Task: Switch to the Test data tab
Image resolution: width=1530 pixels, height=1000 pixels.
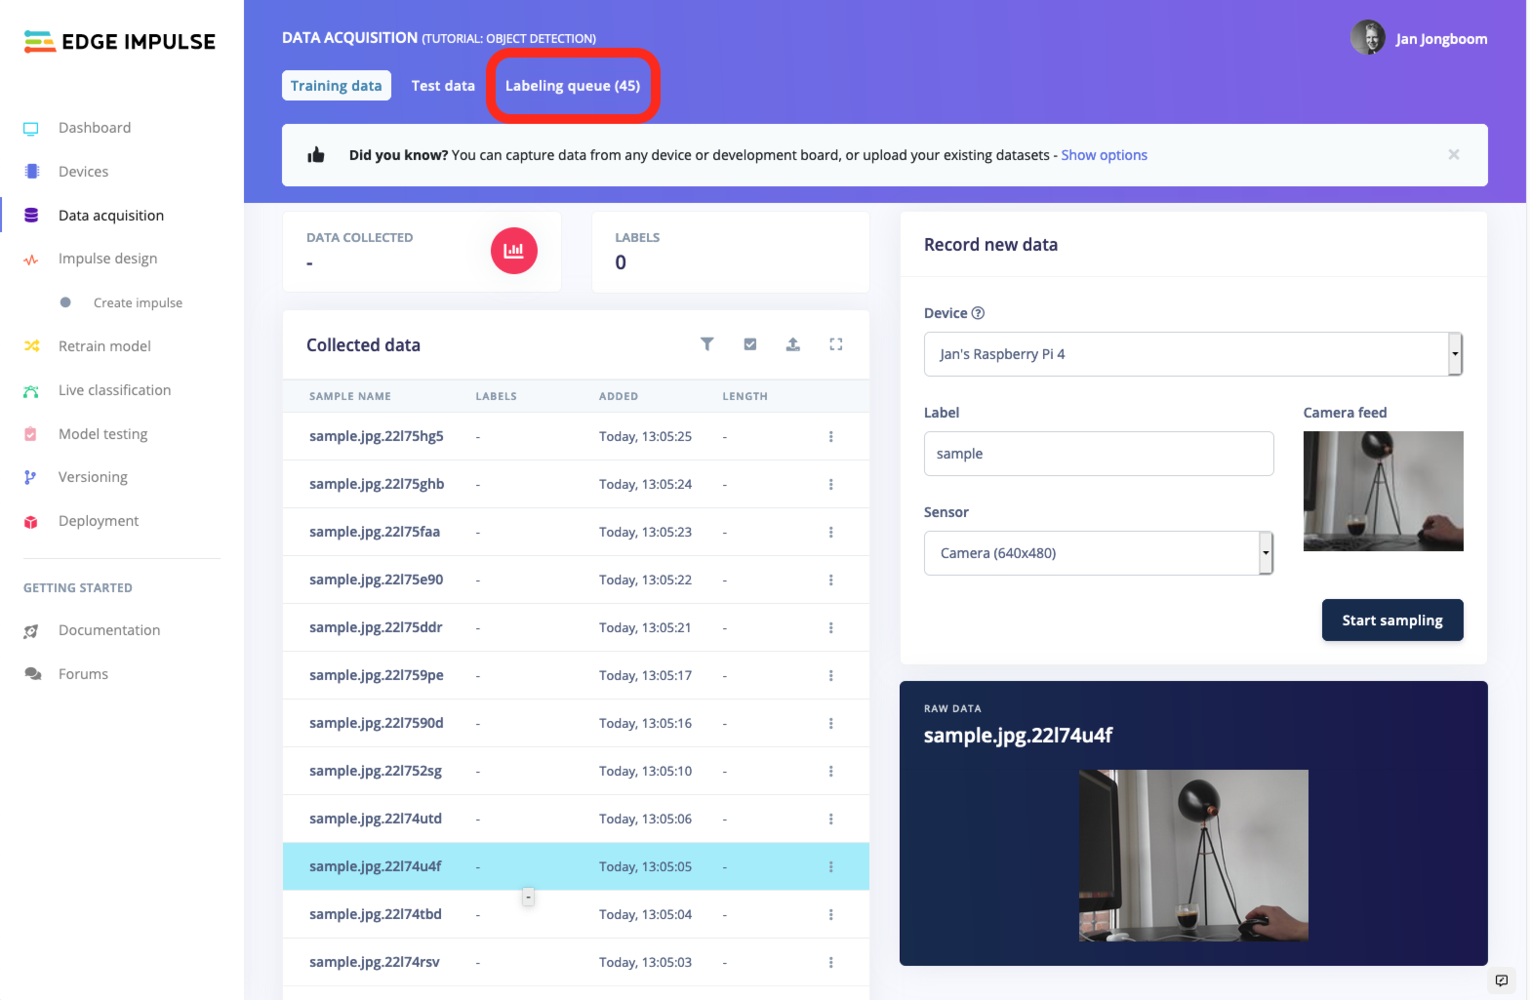Action: pyautogui.click(x=443, y=86)
